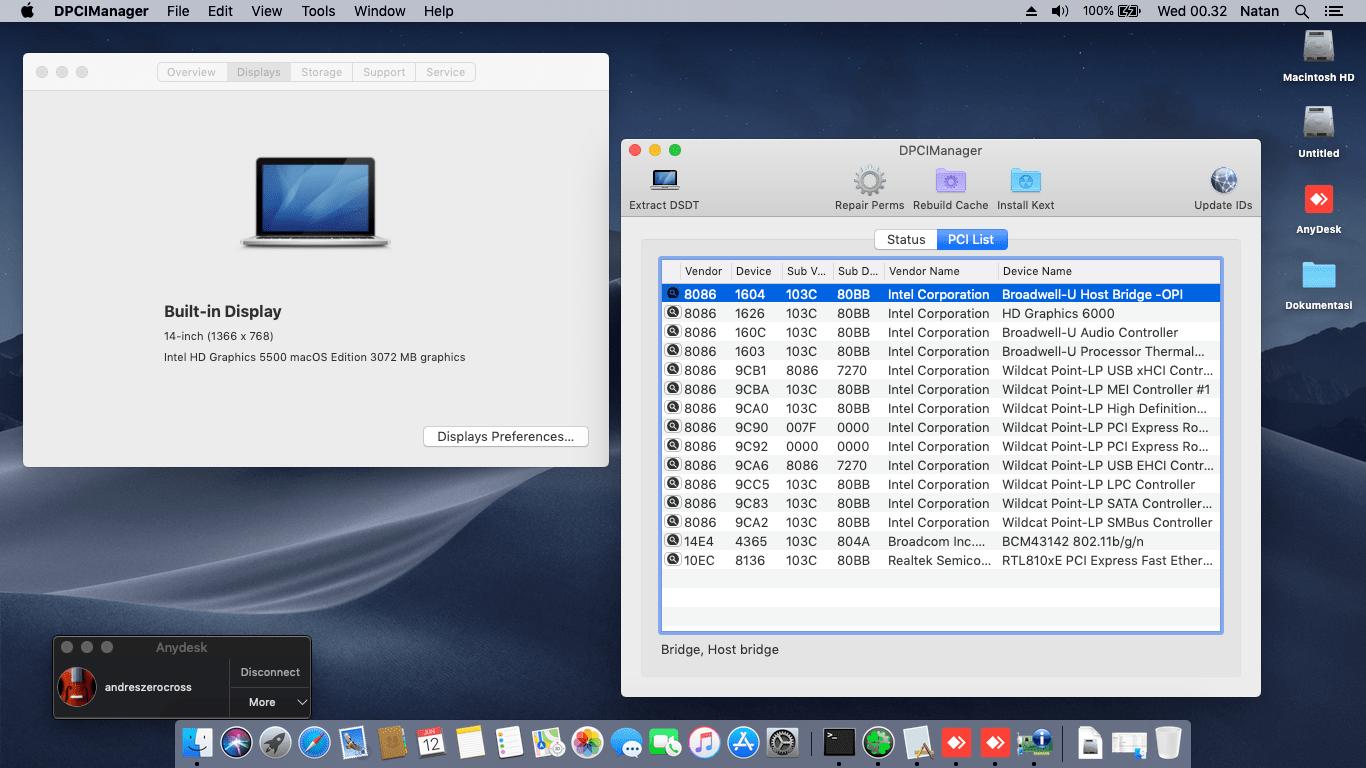Image resolution: width=1366 pixels, height=768 pixels.
Task: Select the PCI List tab
Action: (972, 240)
